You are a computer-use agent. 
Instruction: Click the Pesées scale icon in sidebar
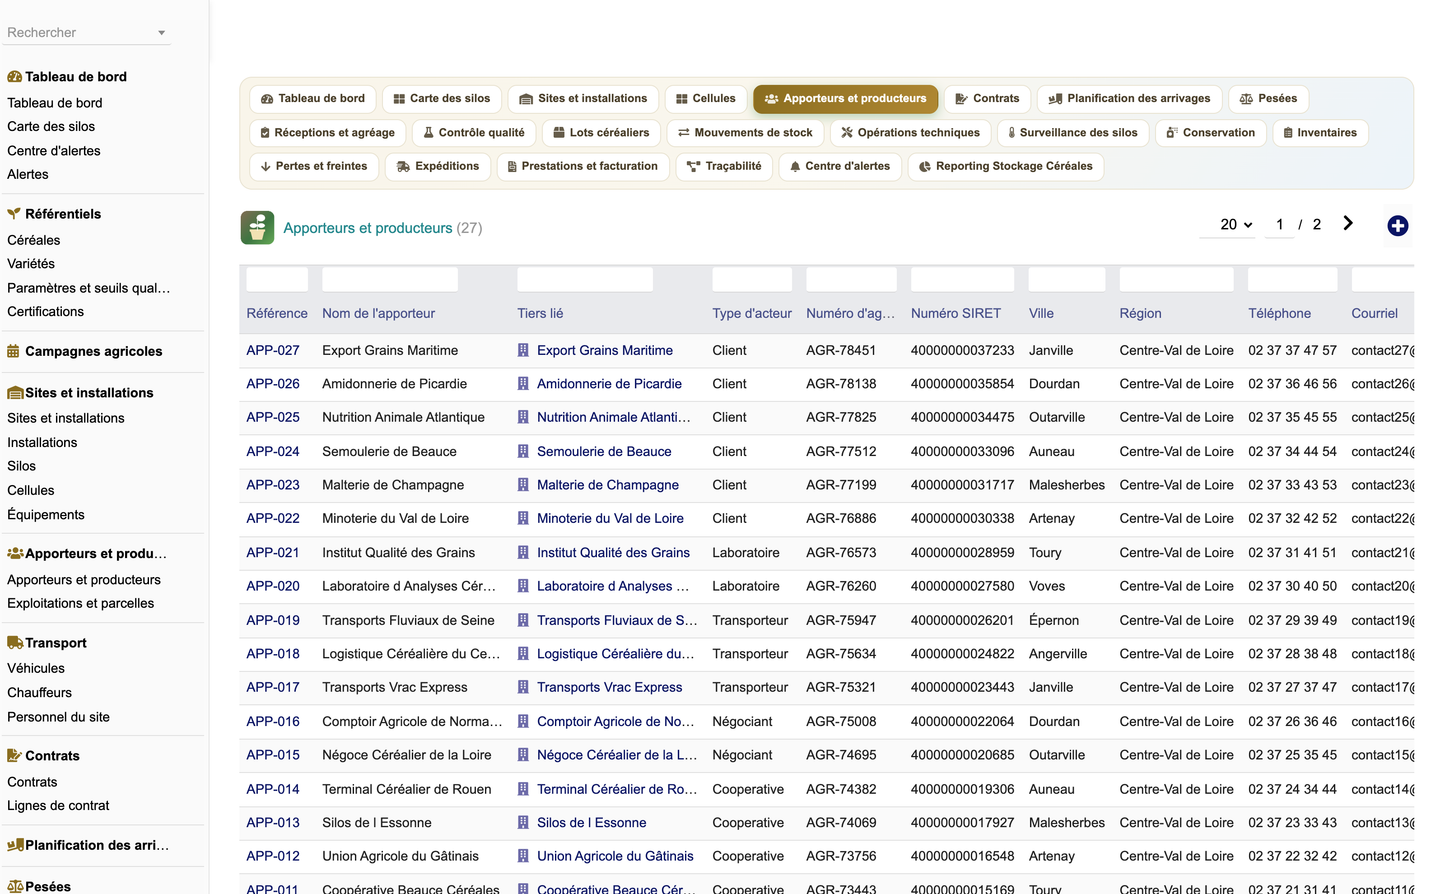pyautogui.click(x=15, y=887)
